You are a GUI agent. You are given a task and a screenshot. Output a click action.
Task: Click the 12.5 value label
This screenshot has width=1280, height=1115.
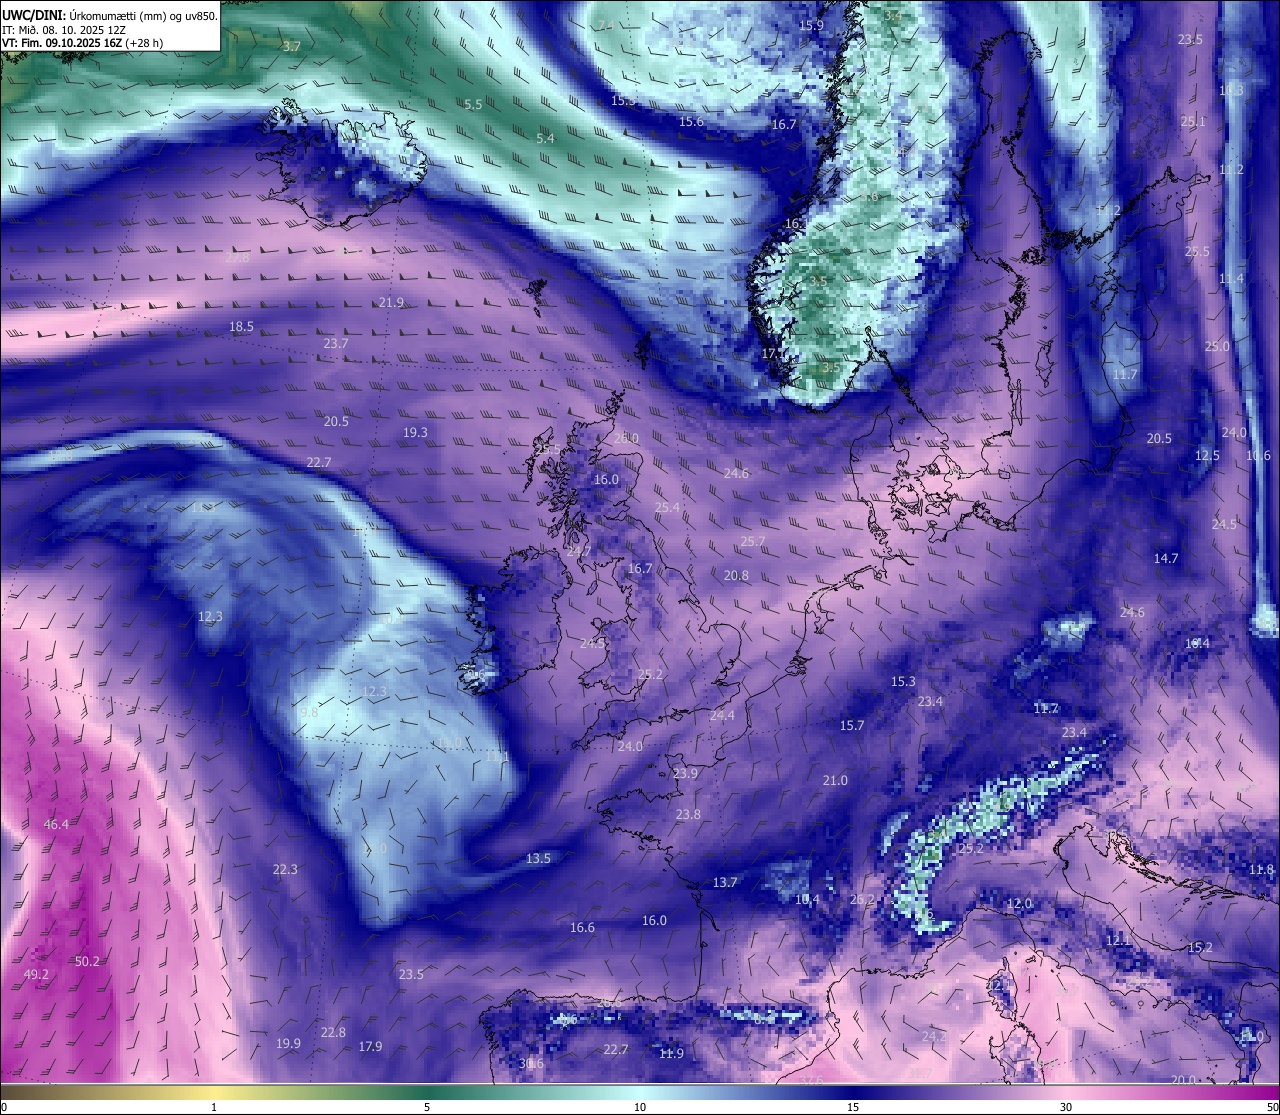point(1208,456)
